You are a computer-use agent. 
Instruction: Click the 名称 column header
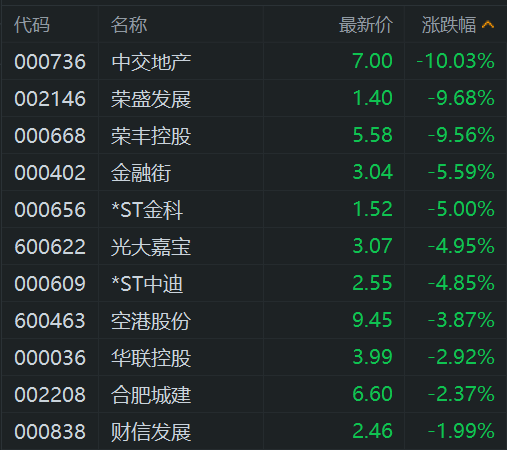129,25
